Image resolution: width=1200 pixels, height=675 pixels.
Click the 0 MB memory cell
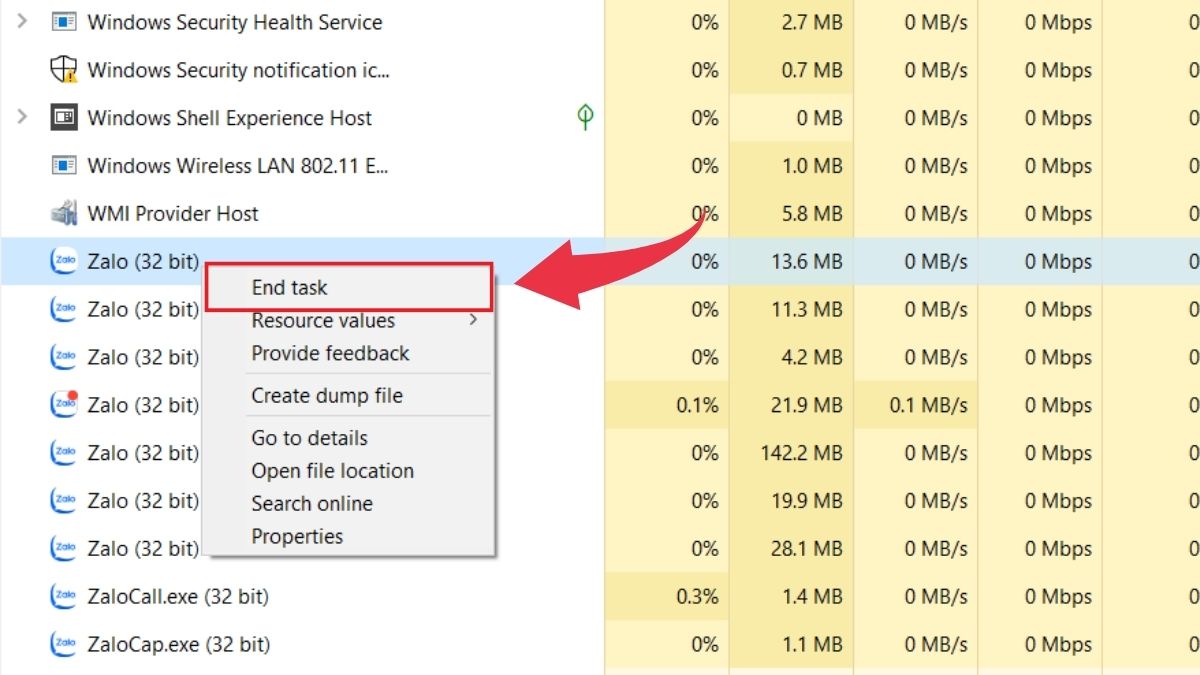tap(791, 118)
